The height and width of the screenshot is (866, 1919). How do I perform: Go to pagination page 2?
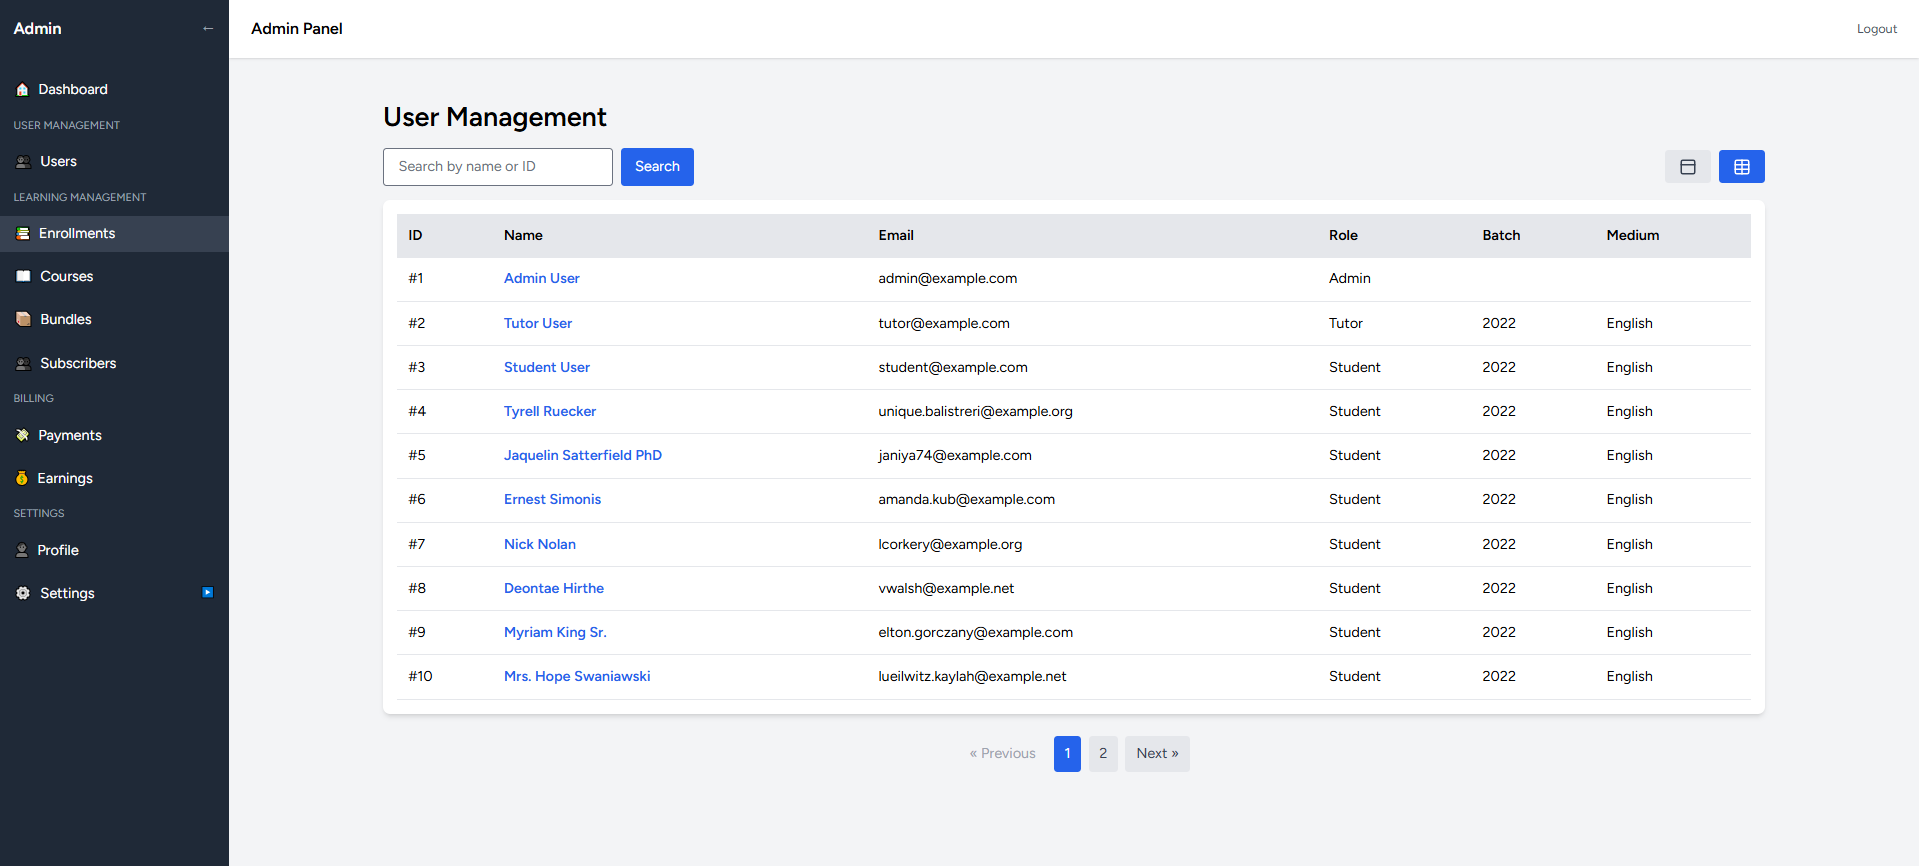tap(1103, 754)
